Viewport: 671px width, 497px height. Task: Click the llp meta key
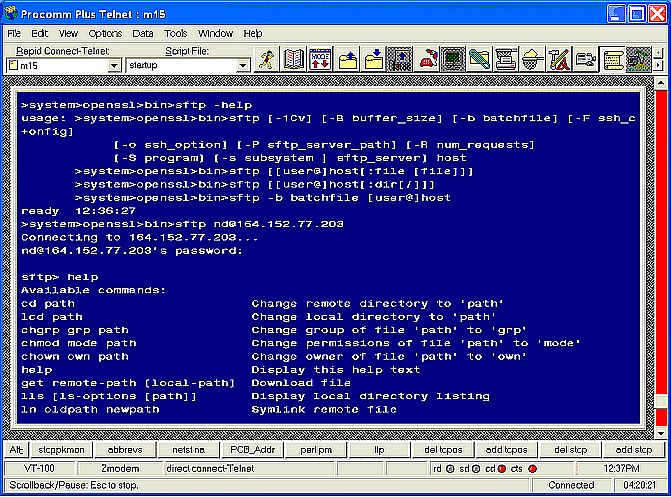coord(379,450)
